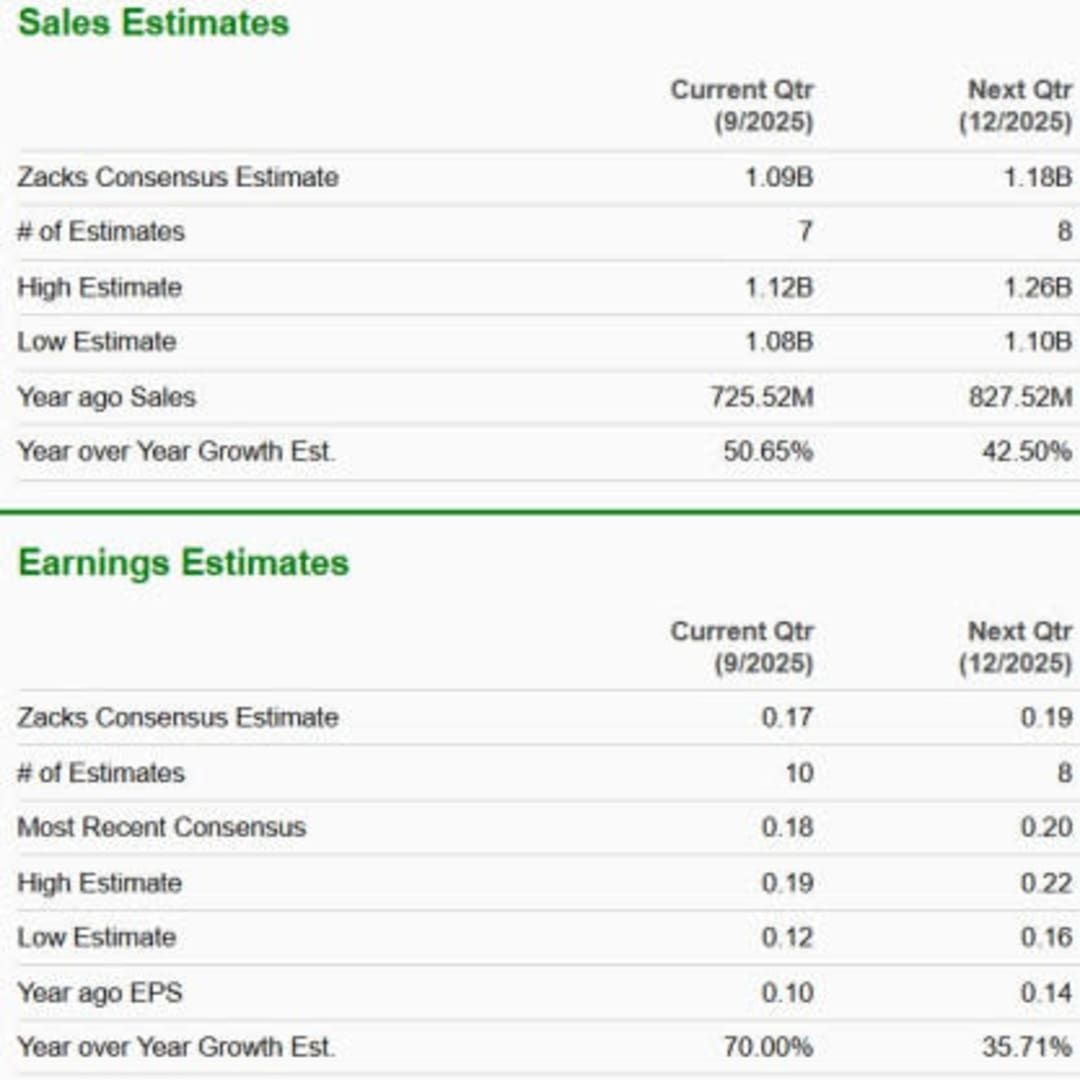Image resolution: width=1080 pixels, height=1080 pixels.
Task: Click the Most Recent Consensus label
Action: [161, 827]
